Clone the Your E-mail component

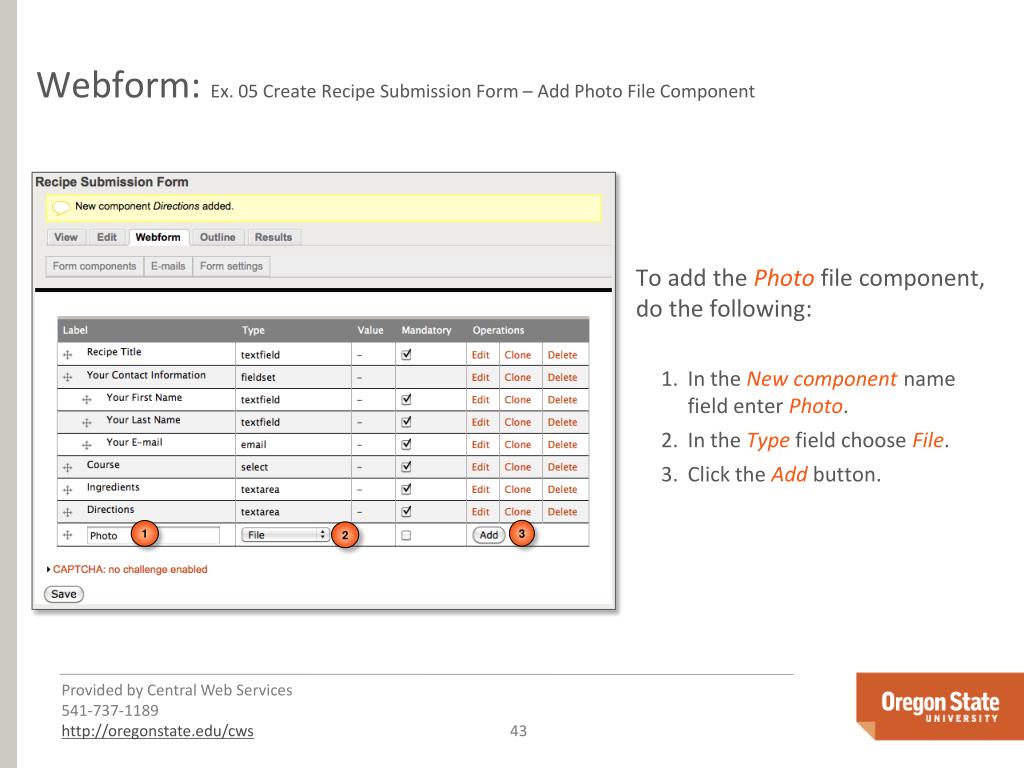point(517,444)
